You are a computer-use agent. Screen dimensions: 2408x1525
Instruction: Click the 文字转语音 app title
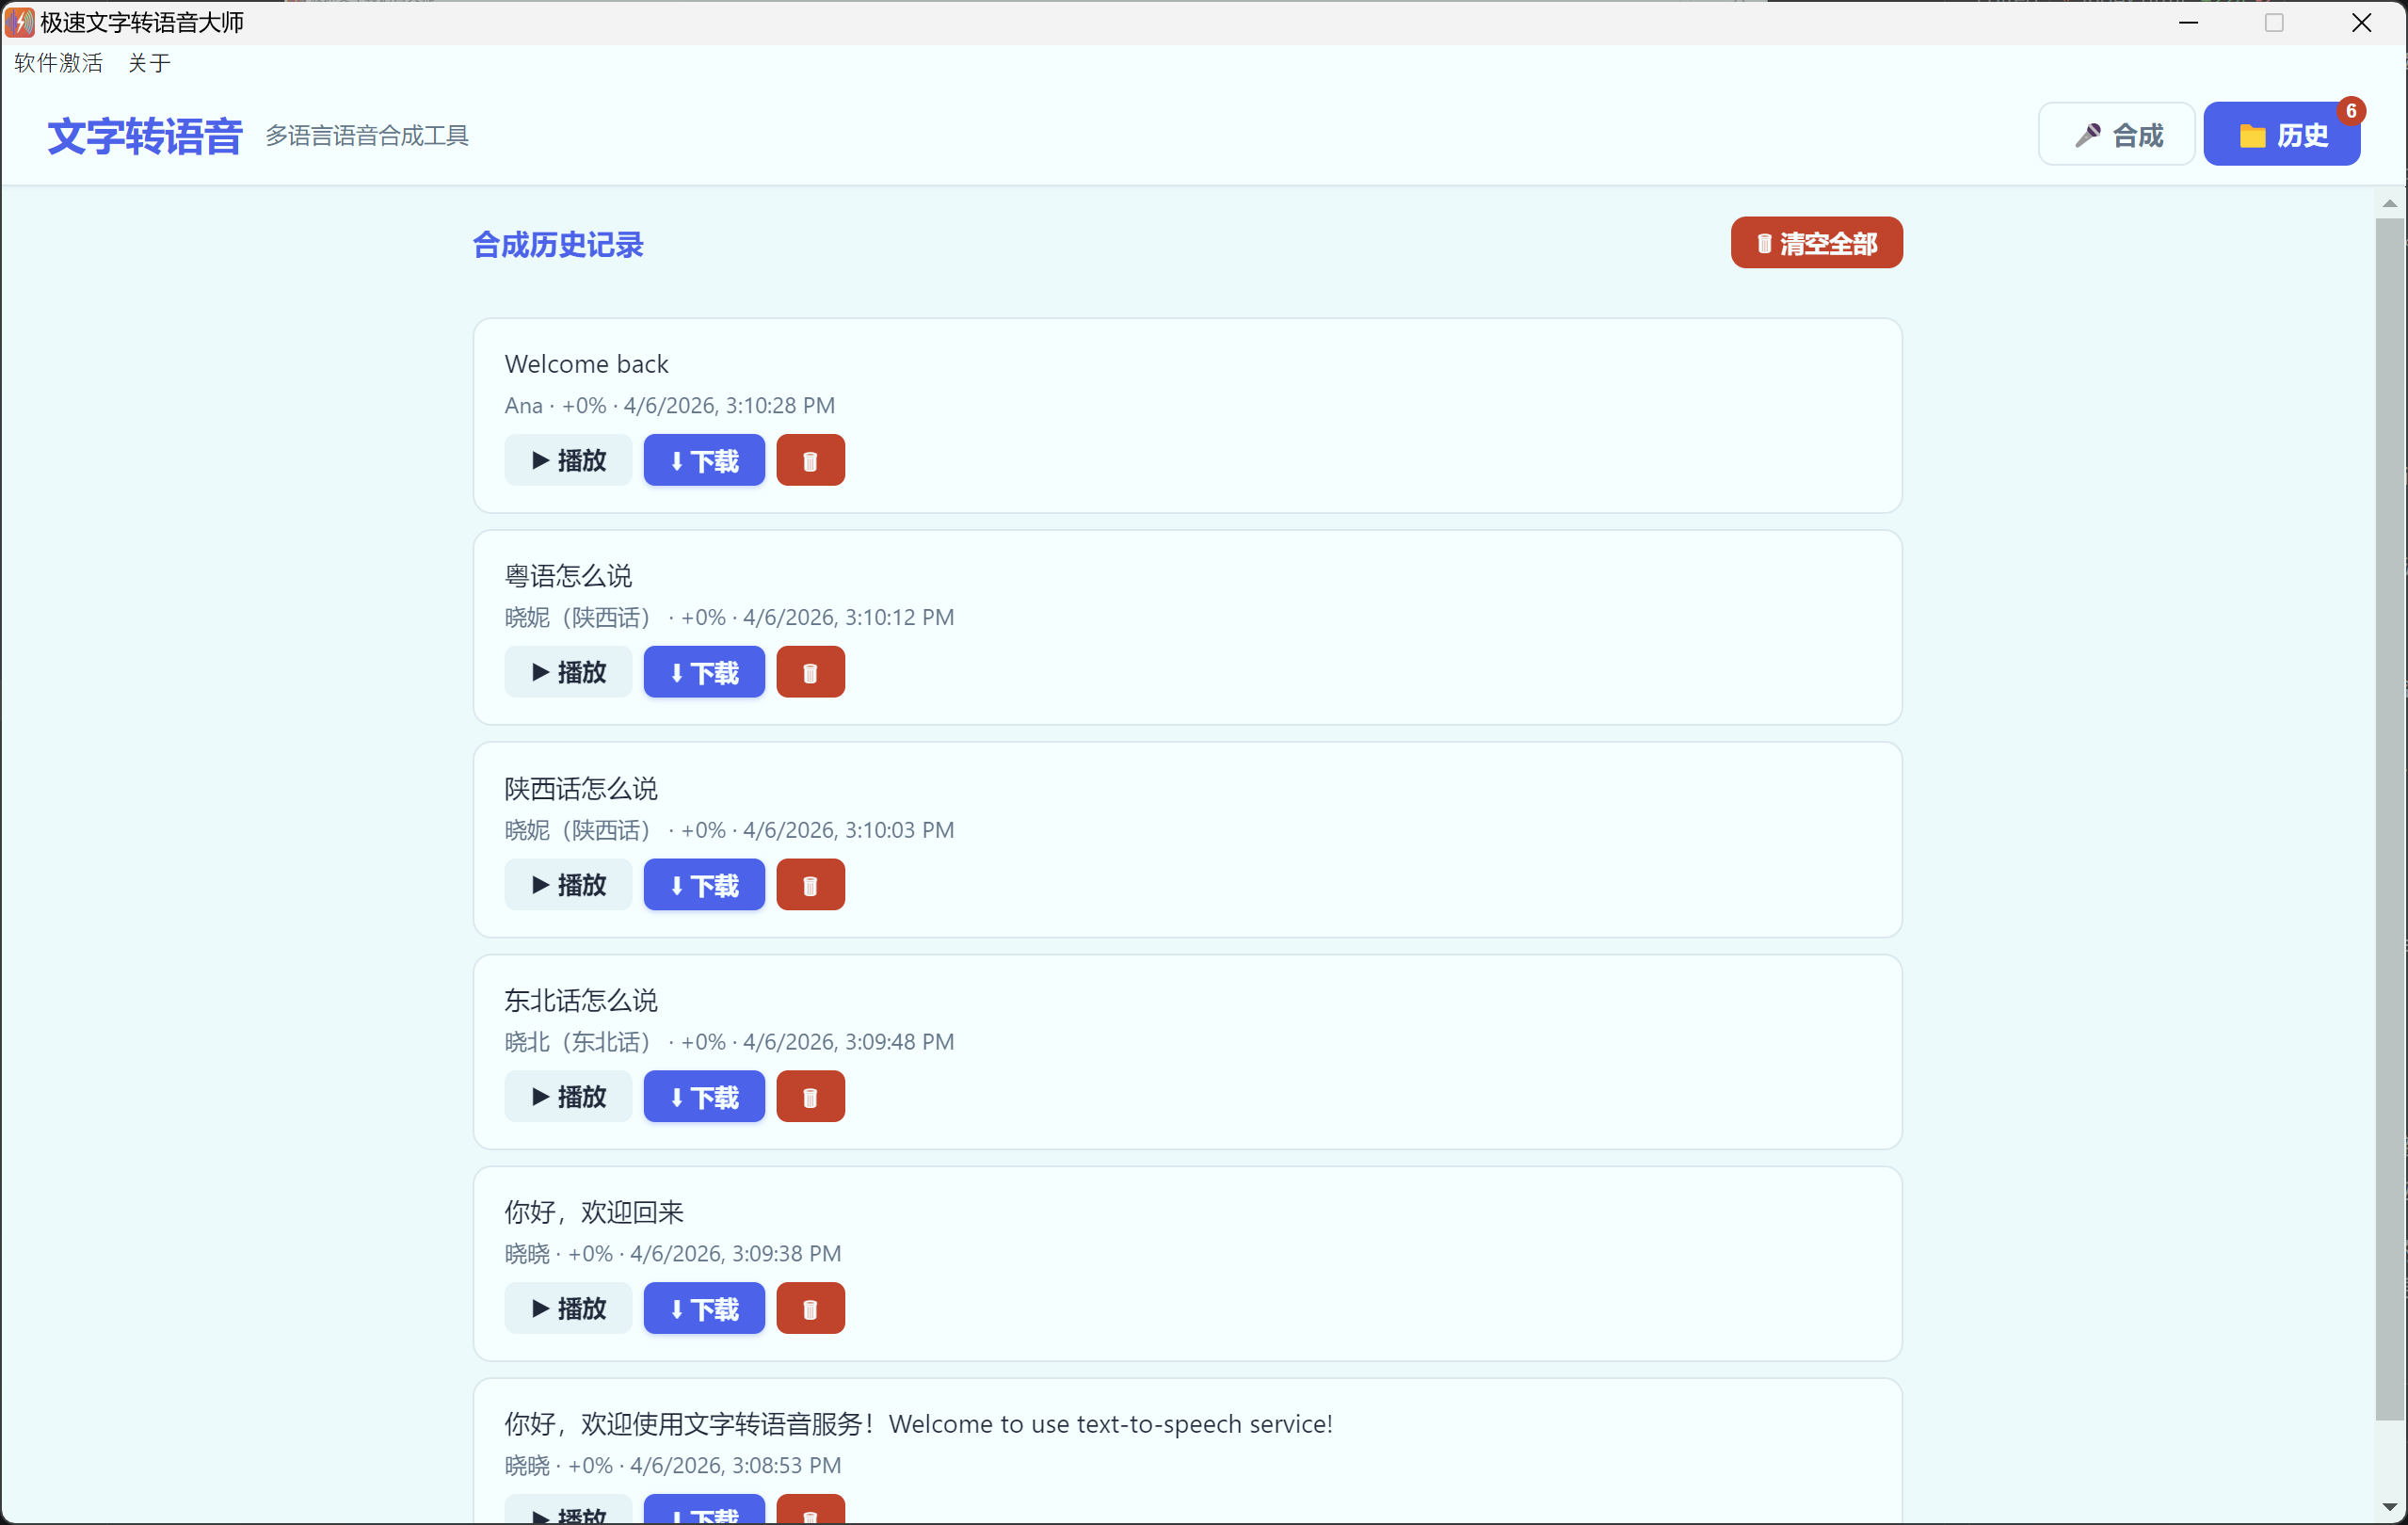click(x=143, y=135)
